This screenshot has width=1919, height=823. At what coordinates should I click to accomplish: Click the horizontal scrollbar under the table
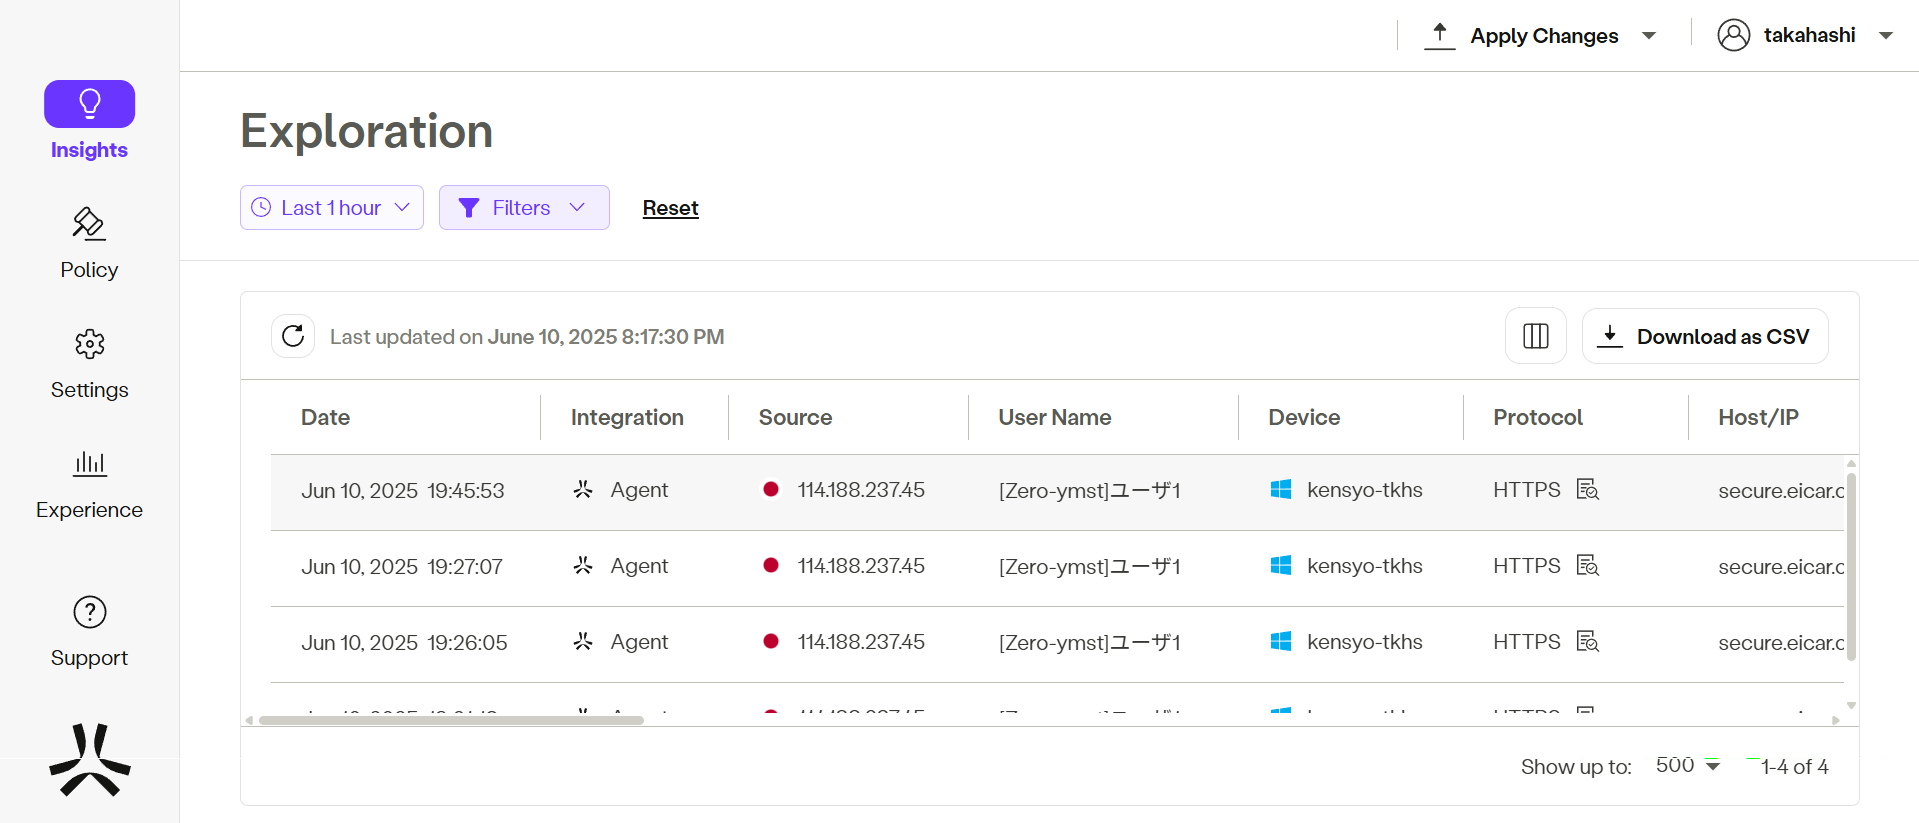point(450,720)
